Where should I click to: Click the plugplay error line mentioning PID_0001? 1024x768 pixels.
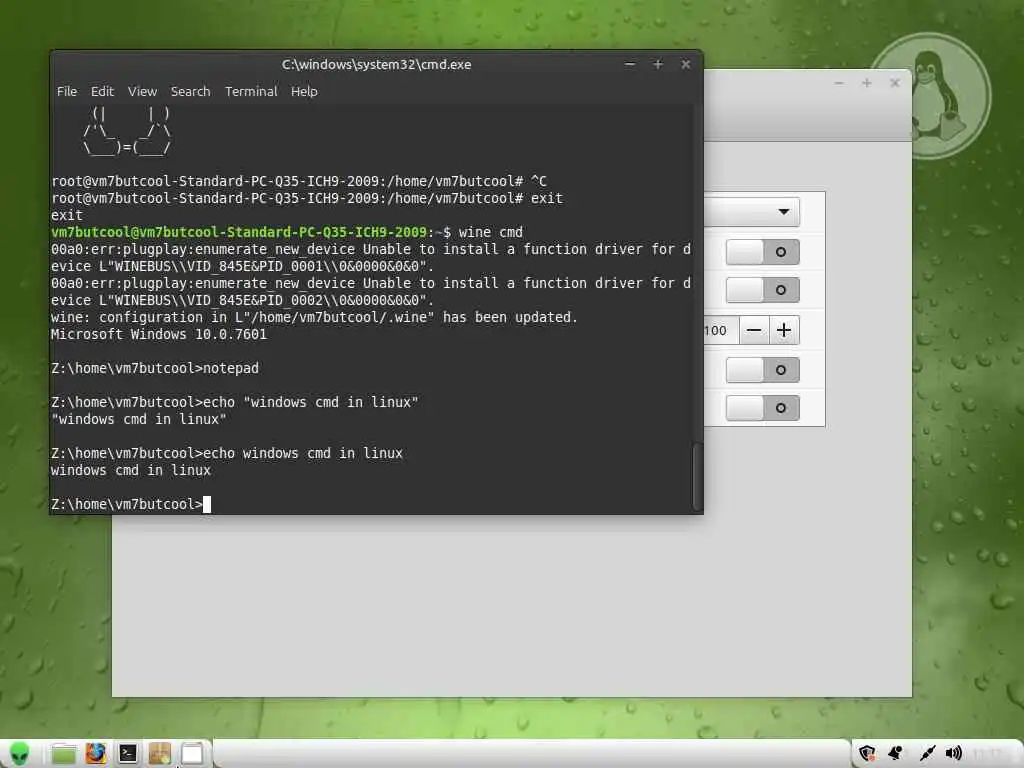(x=371, y=258)
